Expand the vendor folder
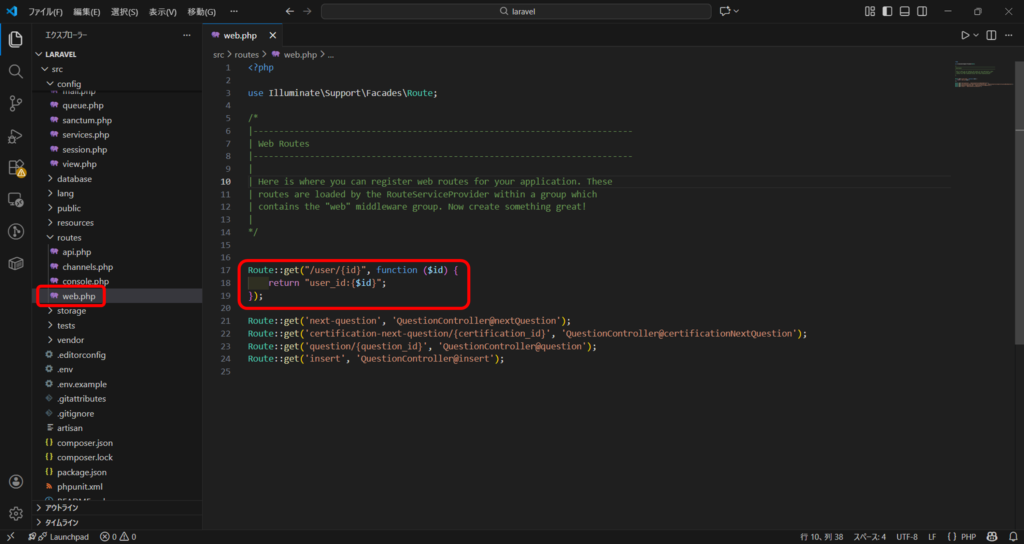Image resolution: width=1024 pixels, height=544 pixels. [71, 340]
